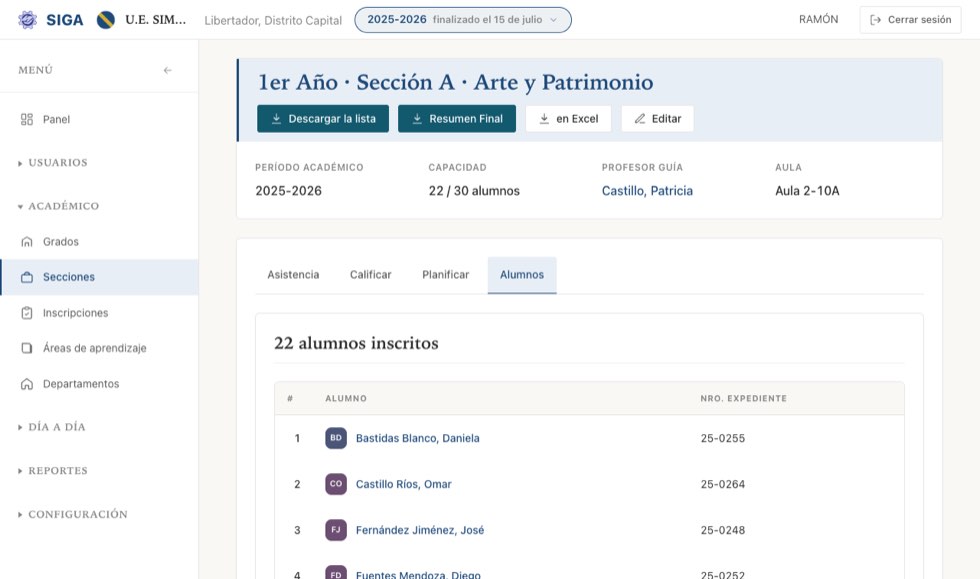
Task: Click the FJ avatar for Fernández Jiménez
Action: pyautogui.click(x=336, y=530)
